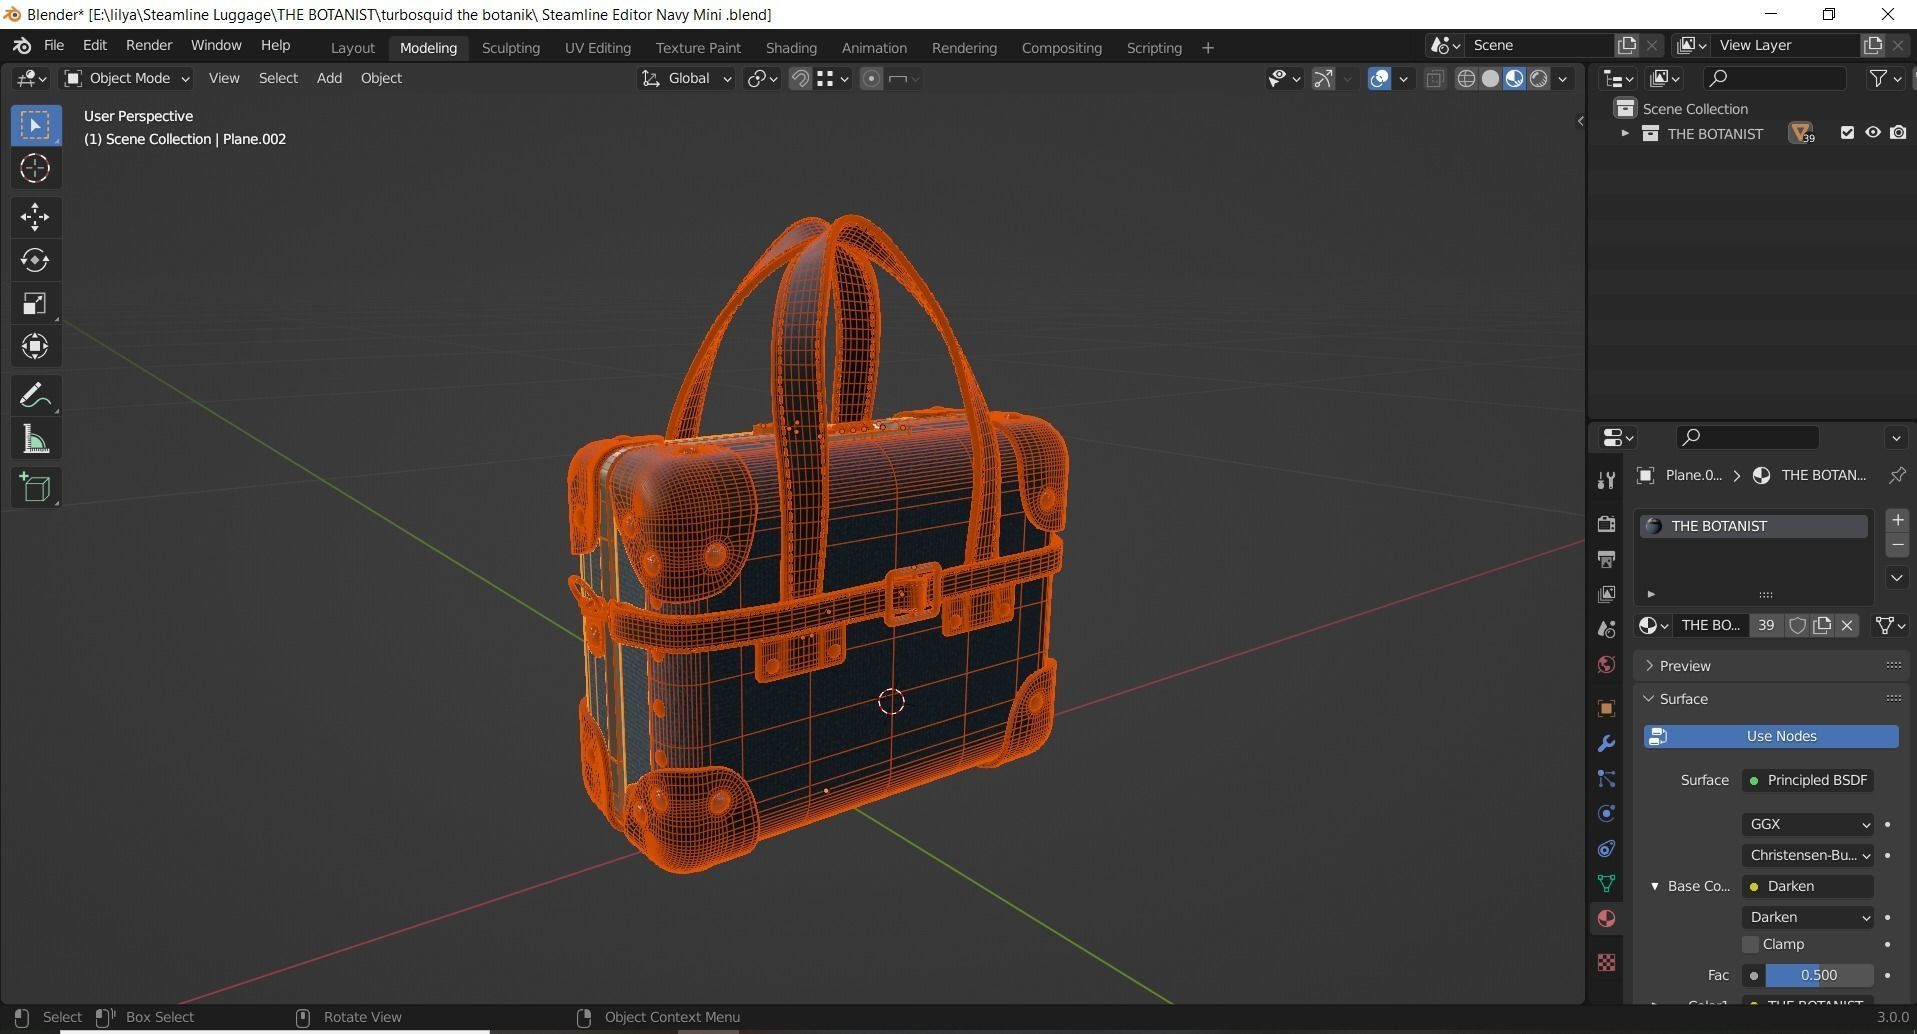Open the Texture properties checker tab
The width and height of the screenshot is (1917, 1034).
coord(1606,962)
